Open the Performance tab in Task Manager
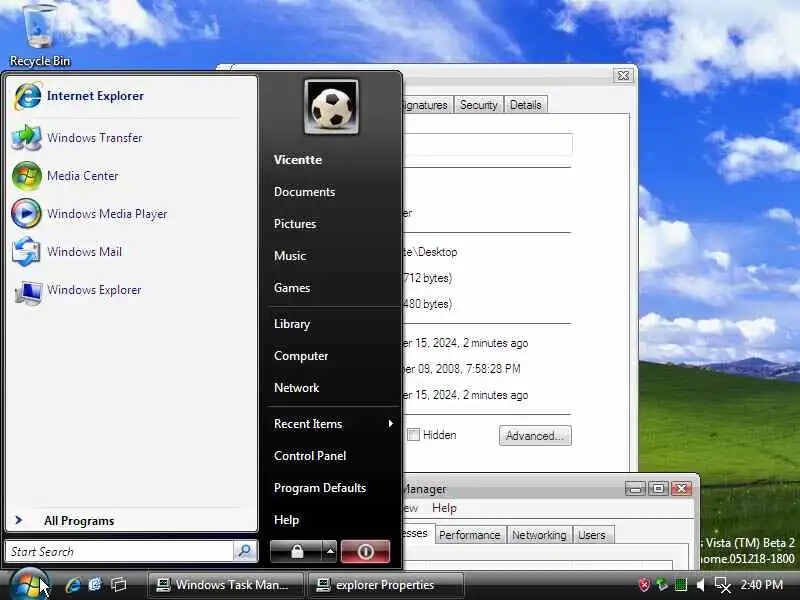This screenshot has width=800, height=600. [x=470, y=535]
